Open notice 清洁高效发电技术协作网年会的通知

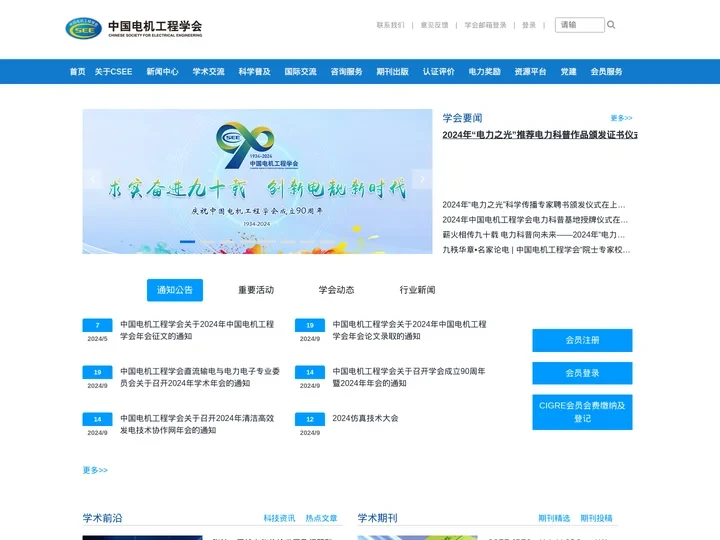point(197,424)
